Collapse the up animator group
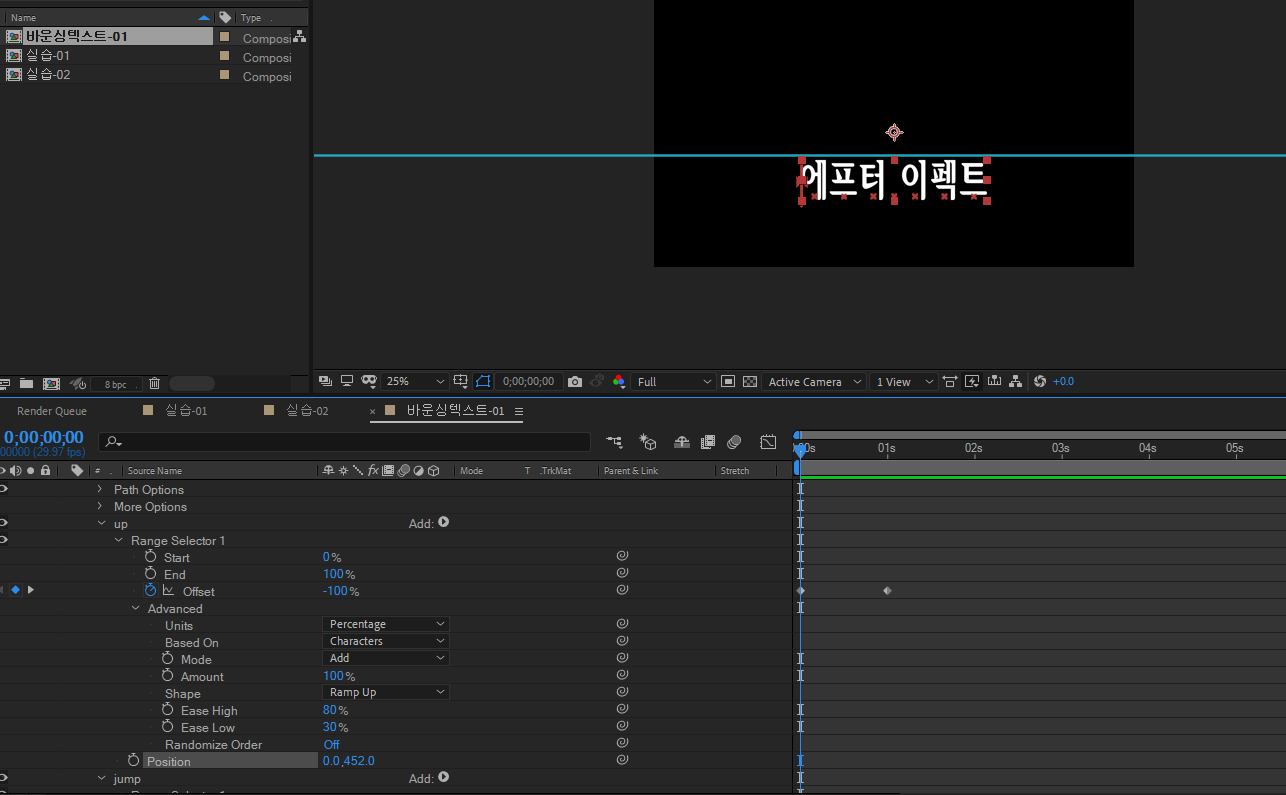Viewport: 1286px width, 795px height. pyautogui.click(x=102, y=524)
